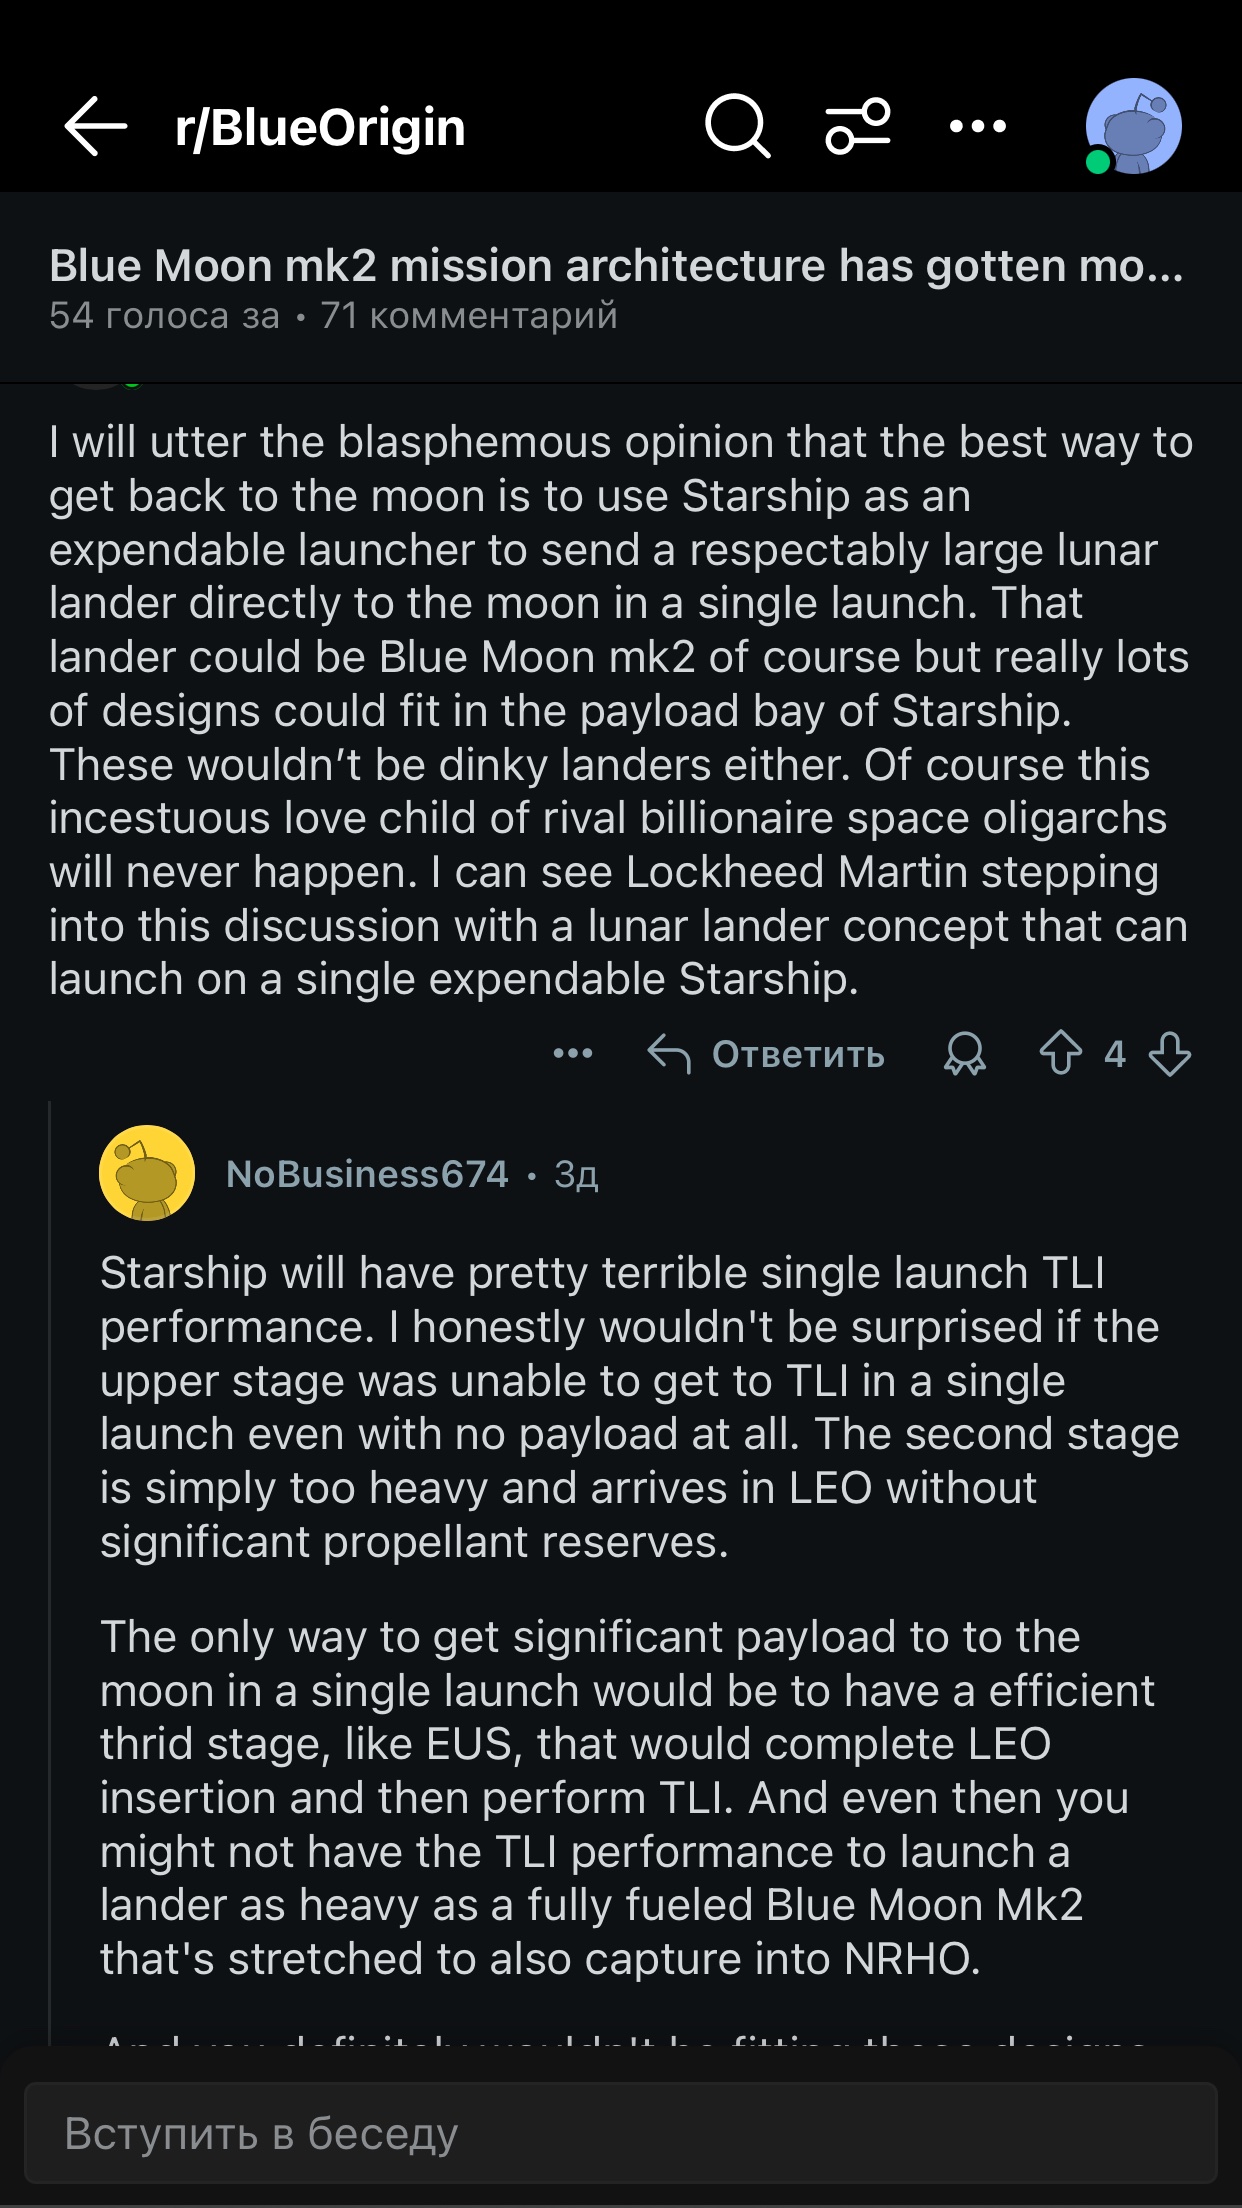The width and height of the screenshot is (1242, 2208).
Task: Downvote the Starship launcher comment
Action: tap(1169, 1054)
